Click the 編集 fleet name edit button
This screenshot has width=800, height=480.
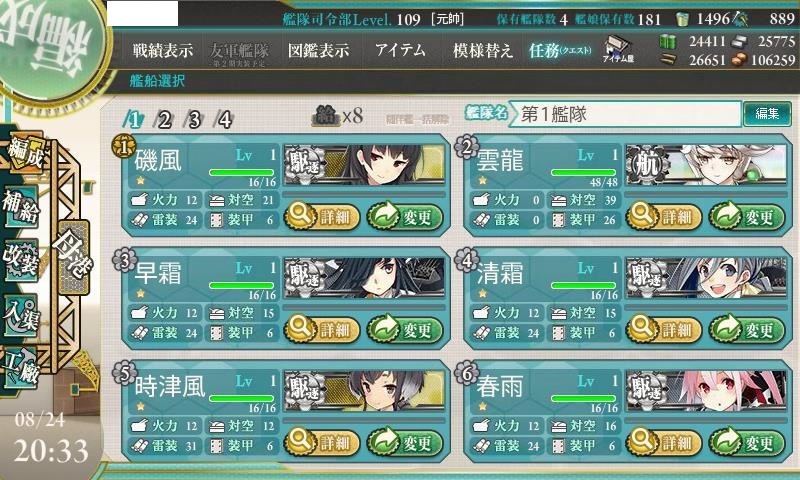click(x=767, y=114)
